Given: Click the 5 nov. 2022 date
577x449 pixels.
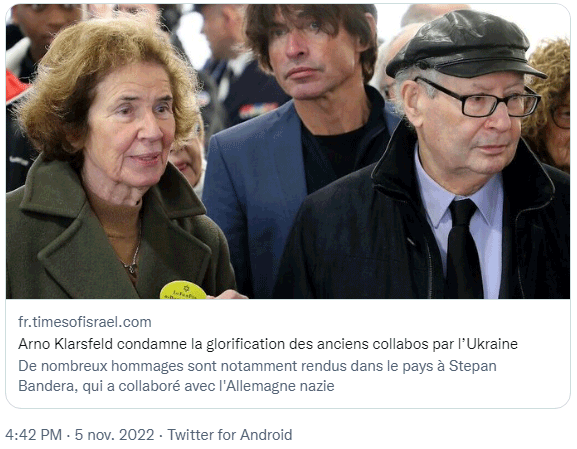Looking at the screenshot, I should coord(114,435).
